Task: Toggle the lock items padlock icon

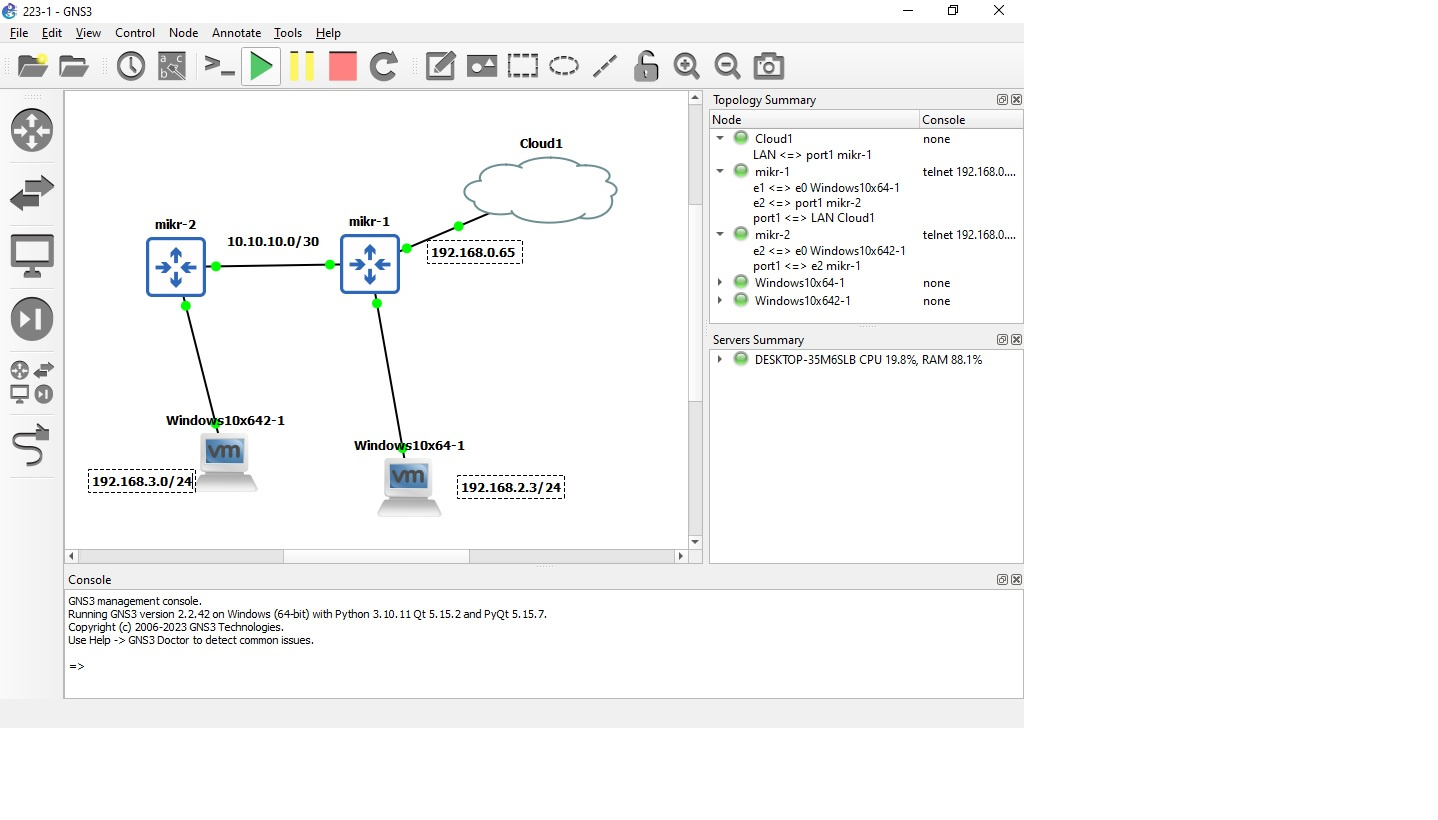Action: [646, 66]
